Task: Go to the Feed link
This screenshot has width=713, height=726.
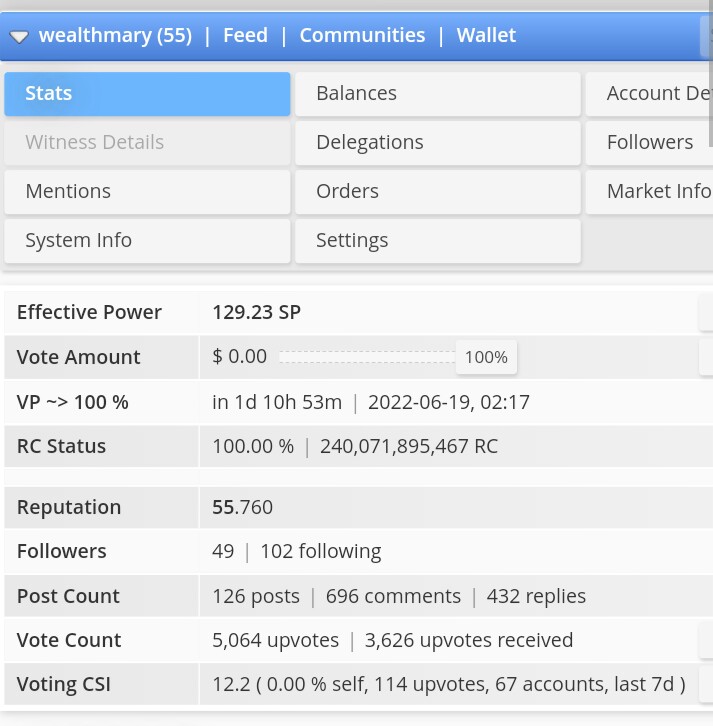Action: tap(245, 35)
